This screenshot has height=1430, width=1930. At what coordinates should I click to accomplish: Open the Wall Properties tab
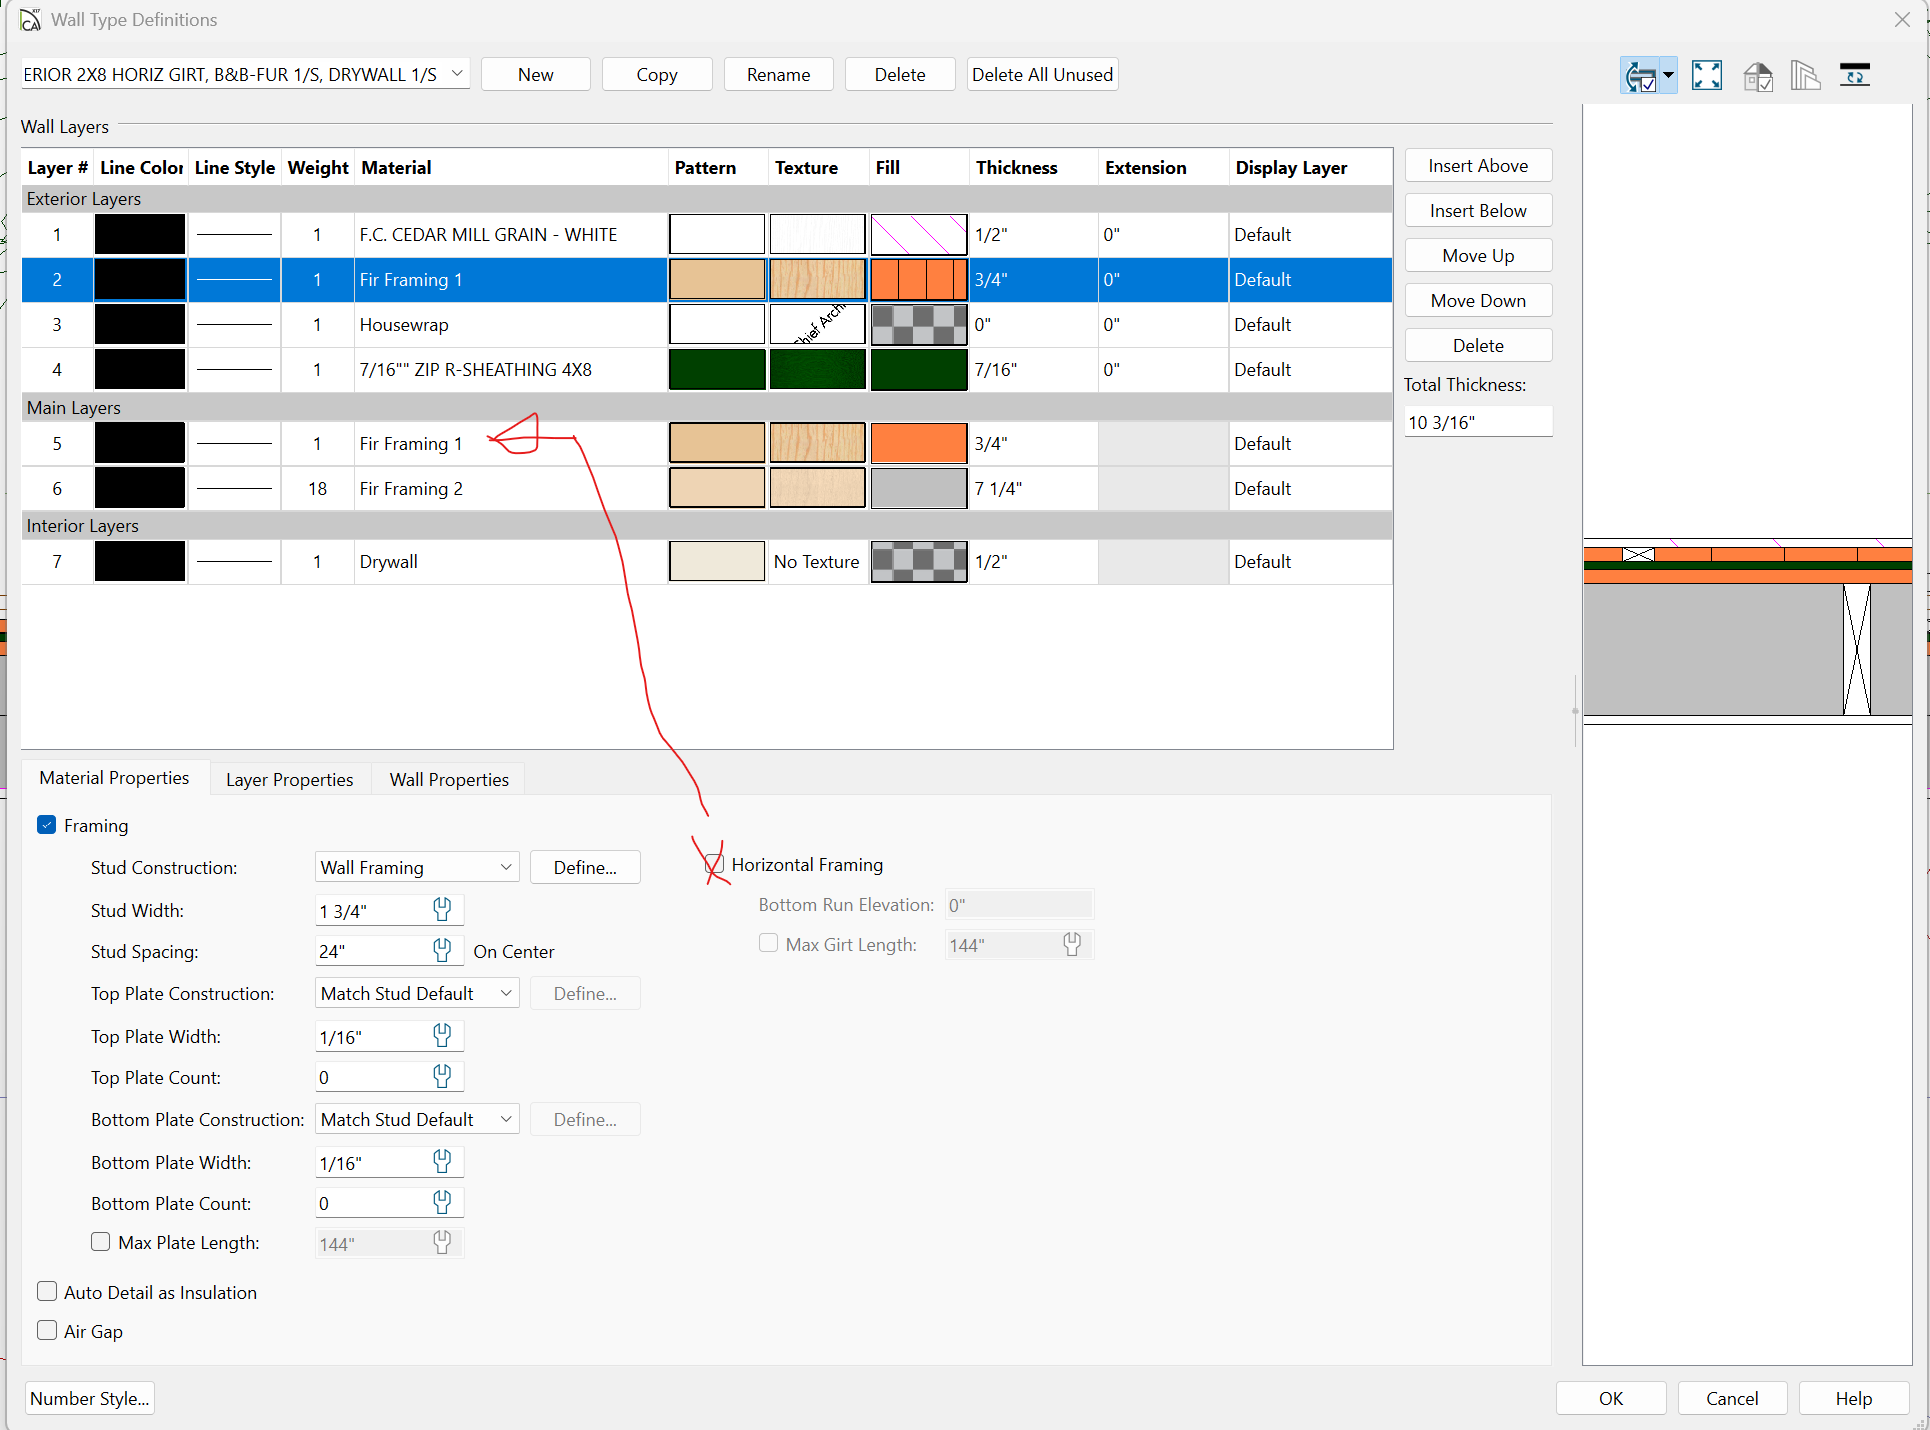(449, 779)
